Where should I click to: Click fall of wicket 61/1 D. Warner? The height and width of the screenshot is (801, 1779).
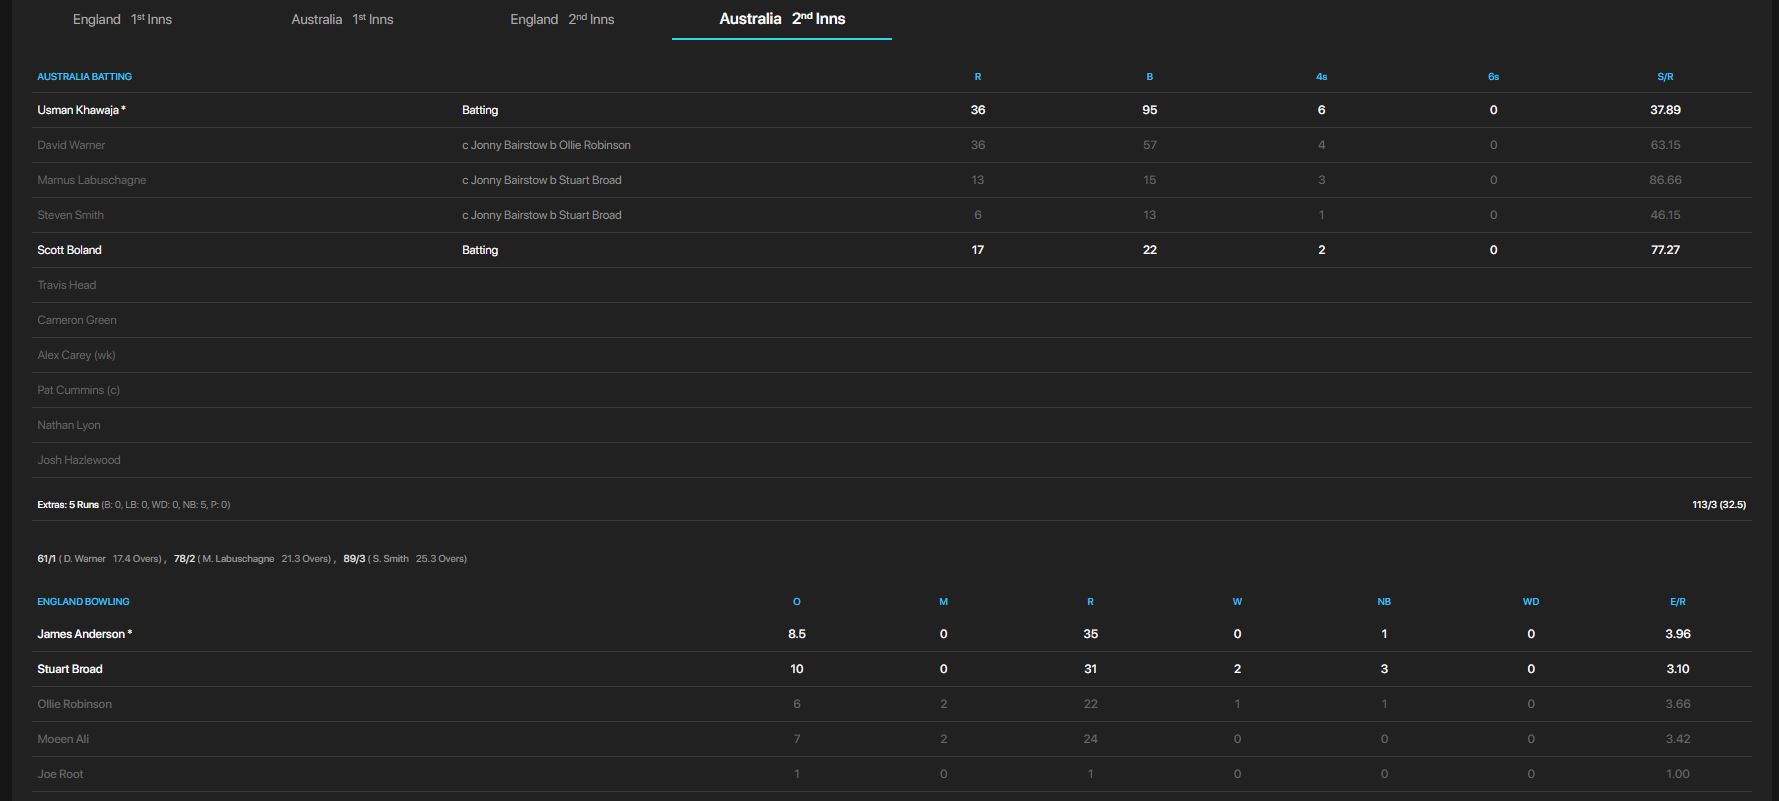(99, 559)
